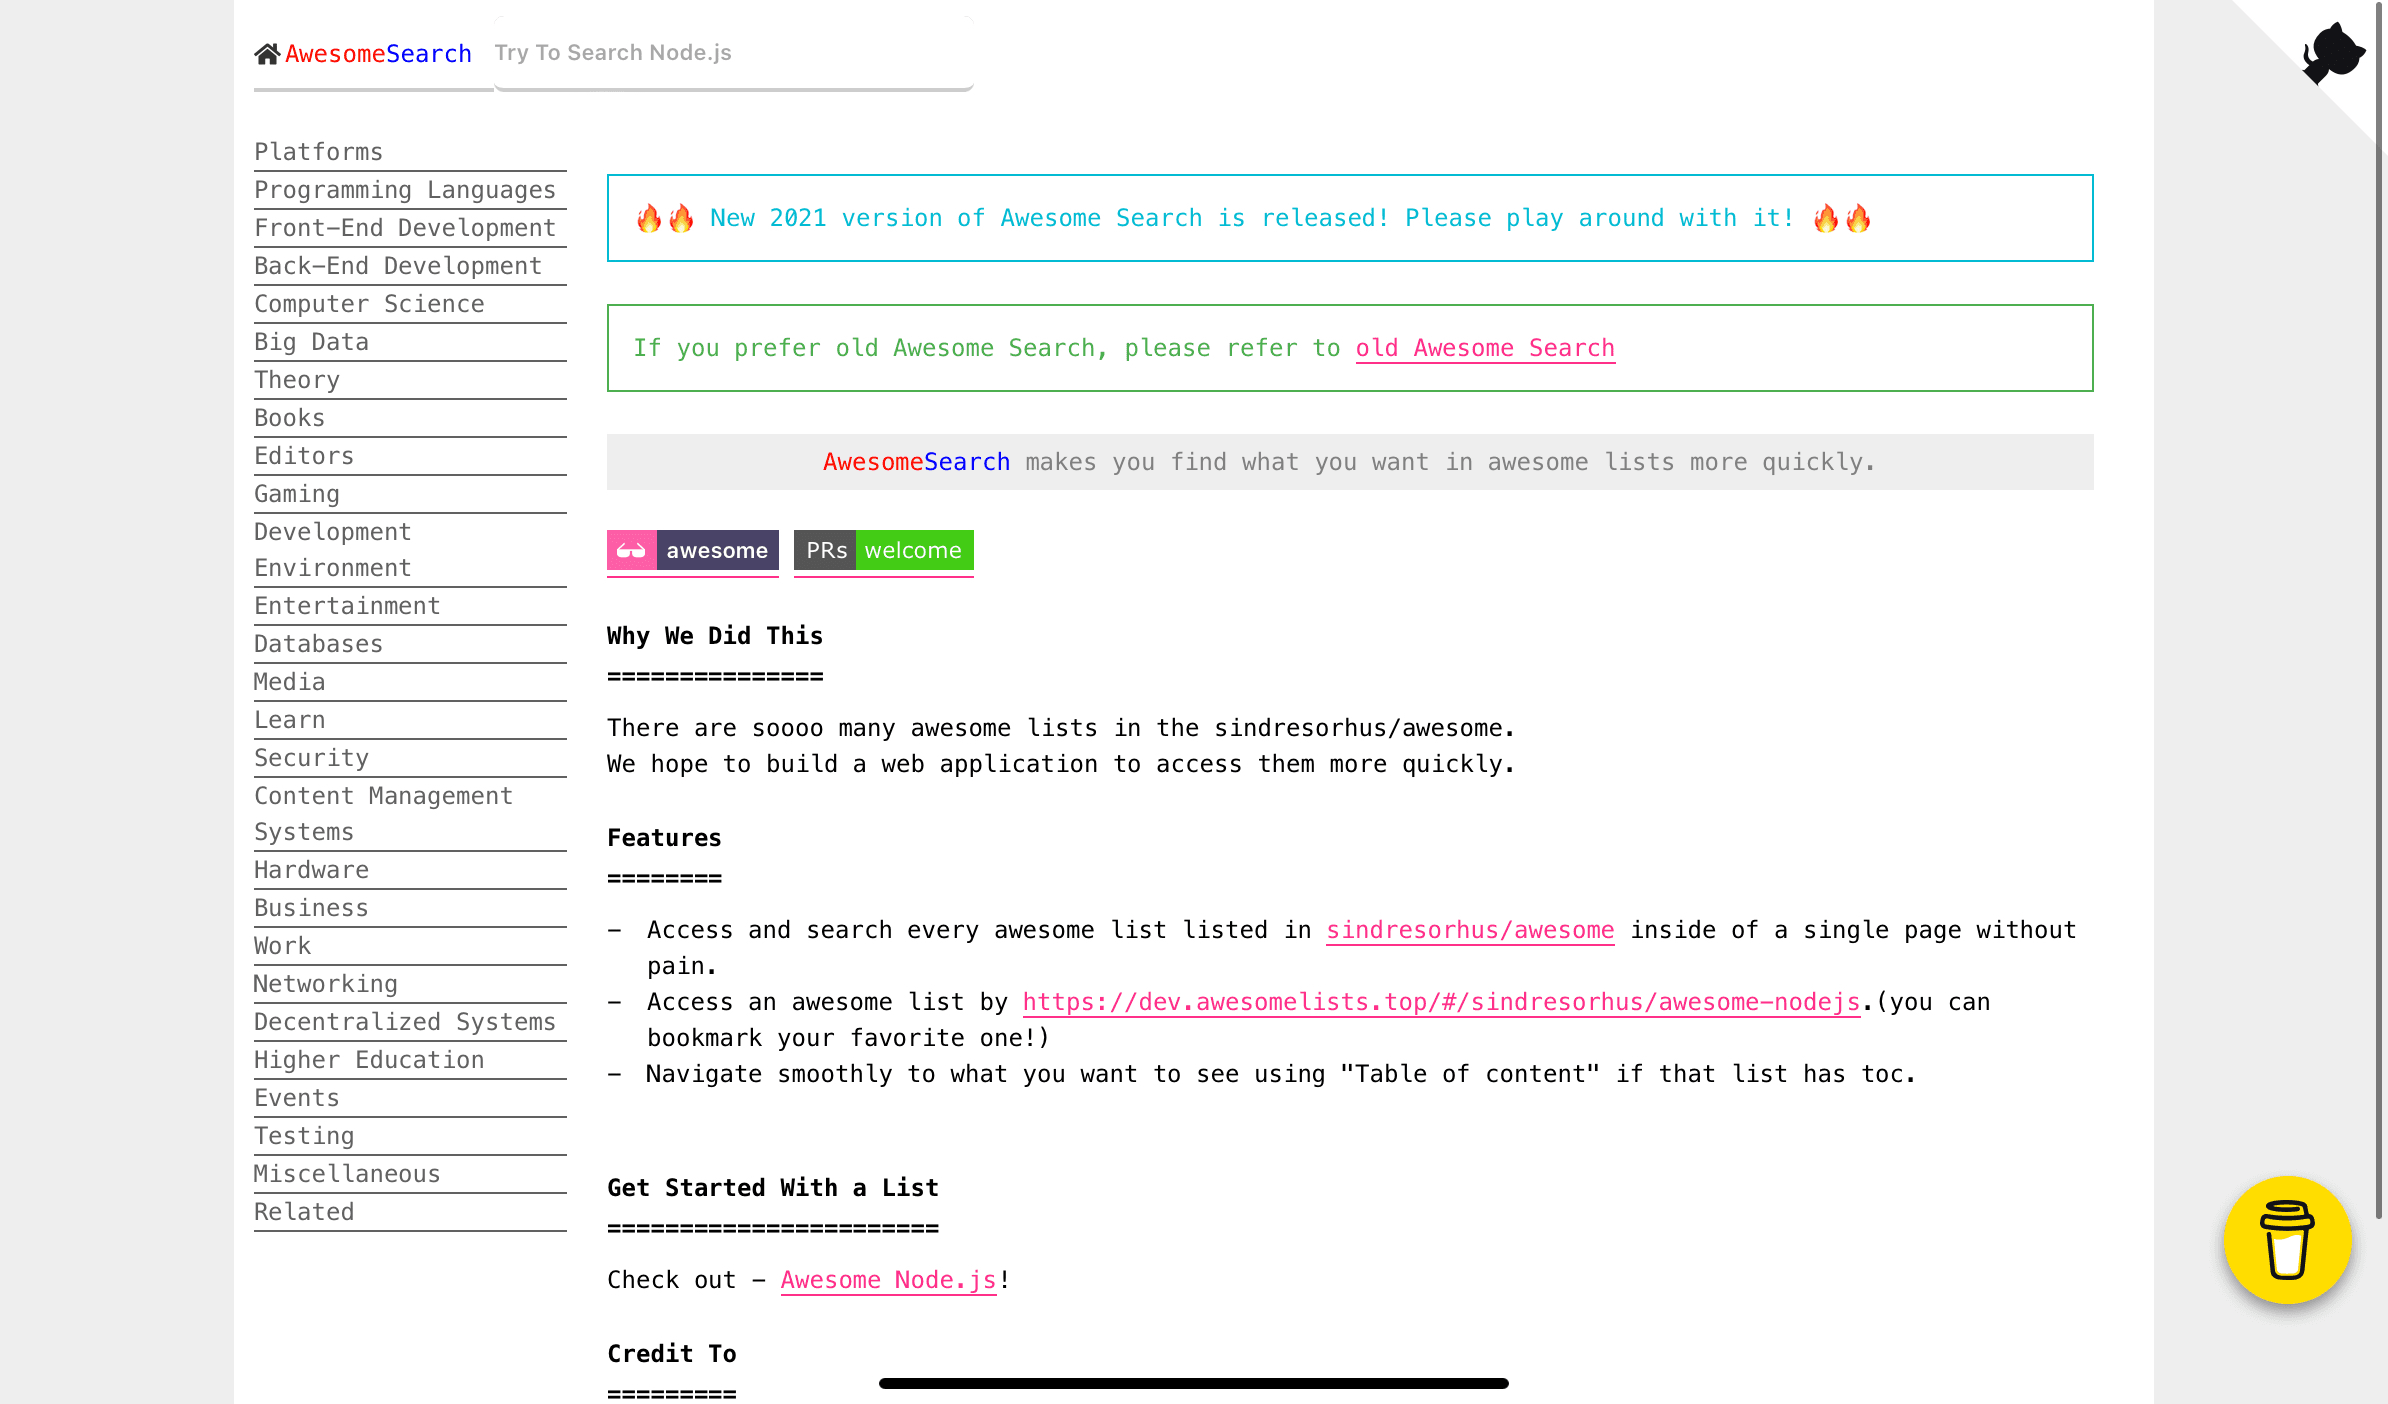Viewport: 2388px width, 1404px height.
Task: Click the New 2021 version announcement text
Action: 1253,218
